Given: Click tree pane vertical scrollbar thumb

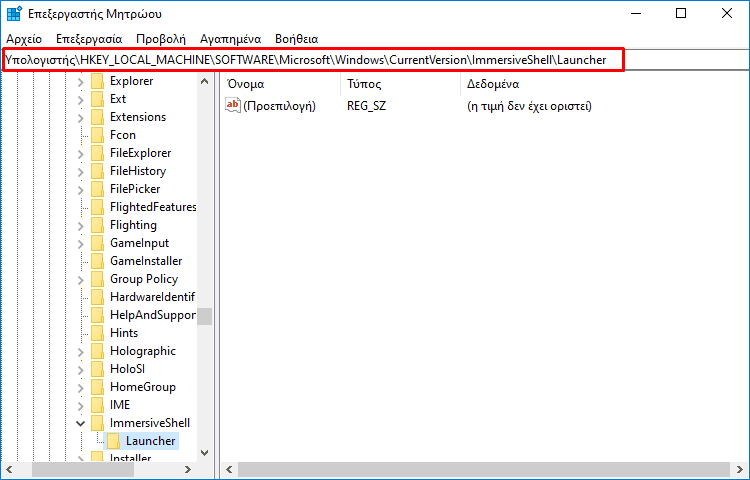Looking at the screenshot, I should click(x=205, y=316).
